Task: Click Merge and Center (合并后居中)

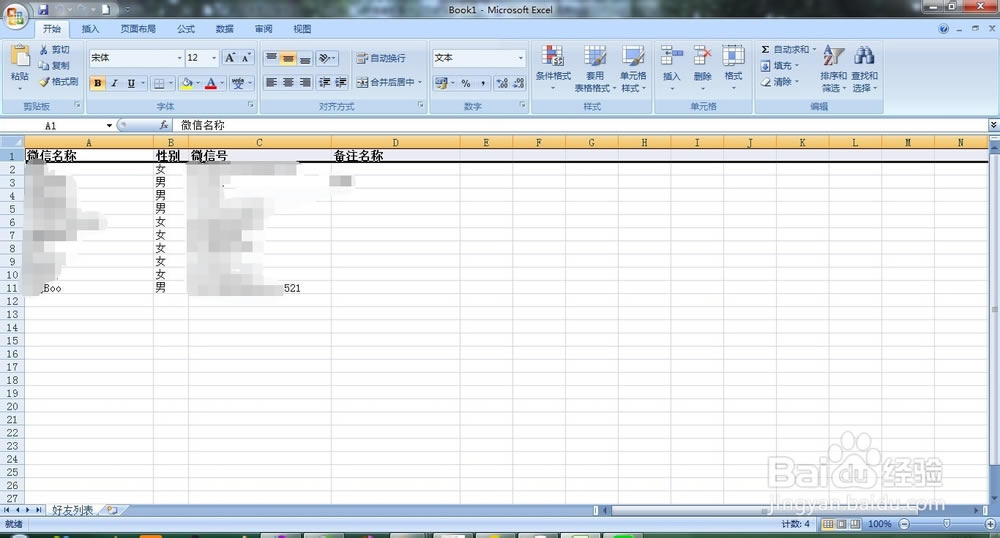Action: 389,82
